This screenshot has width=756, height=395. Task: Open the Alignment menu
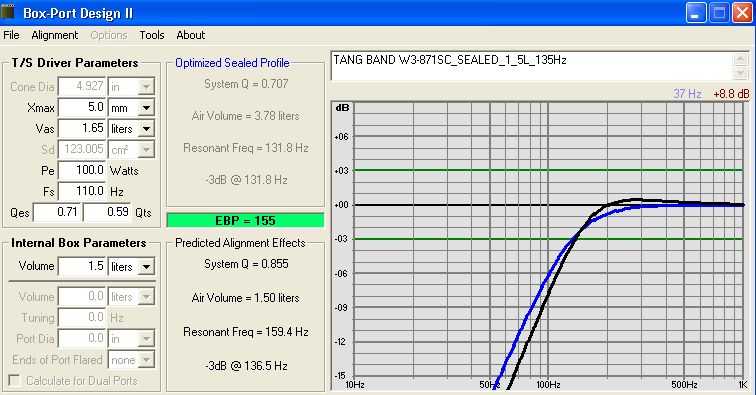point(54,35)
